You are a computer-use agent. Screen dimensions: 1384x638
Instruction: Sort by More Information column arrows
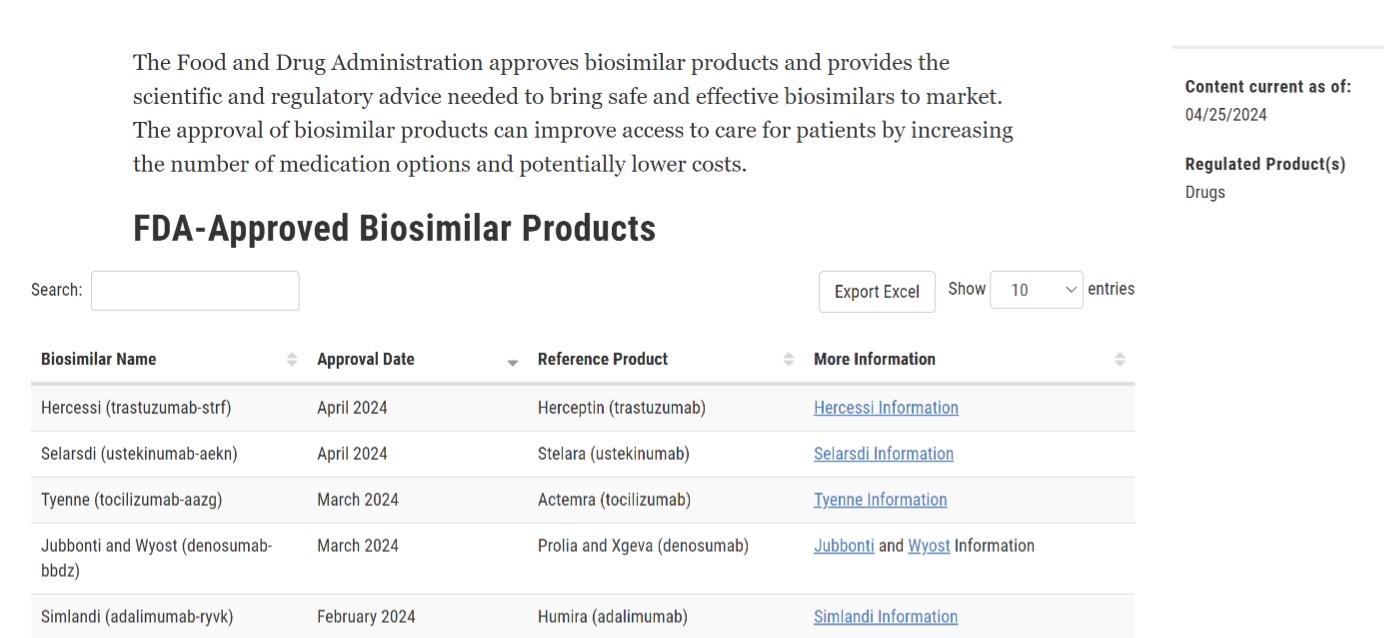click(x=1120, y=360)
